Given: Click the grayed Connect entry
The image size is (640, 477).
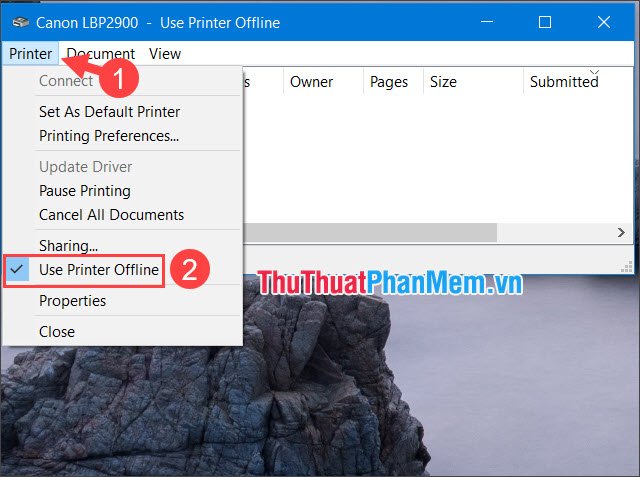Looking at the screenshot, I should point(66,81).
